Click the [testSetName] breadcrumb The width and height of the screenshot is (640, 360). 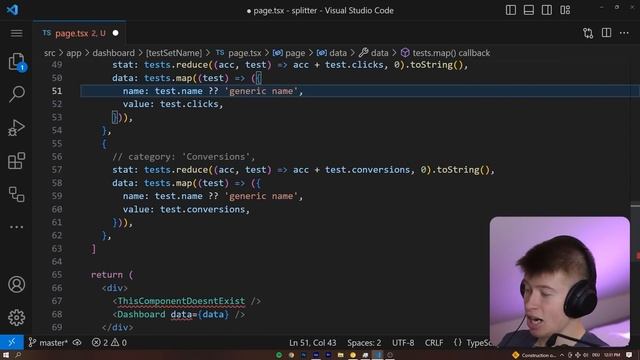click(x=174, y=53)
